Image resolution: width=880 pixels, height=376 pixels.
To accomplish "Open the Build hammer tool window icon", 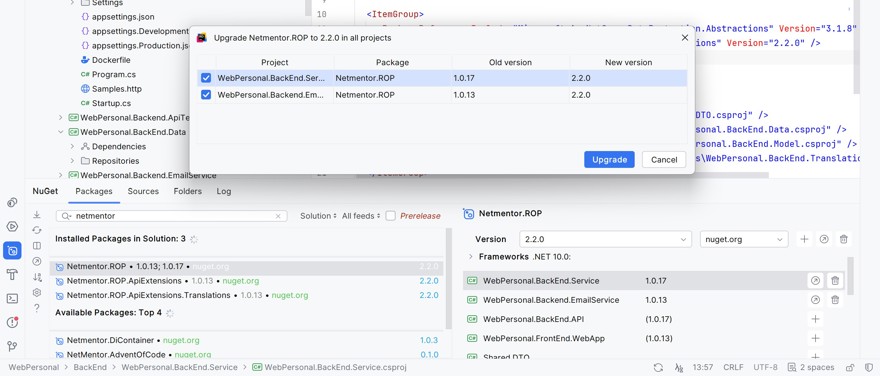I will pyautogui.click(x=12, y=274).
